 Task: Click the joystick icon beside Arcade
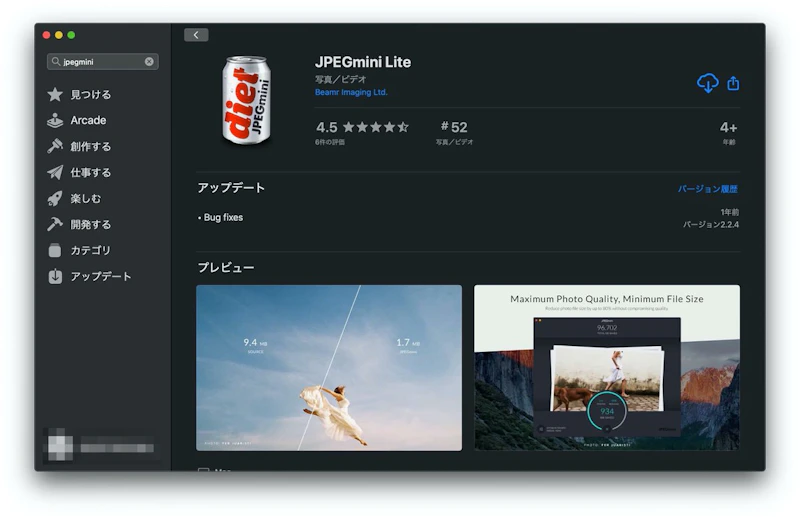(55, 120)
